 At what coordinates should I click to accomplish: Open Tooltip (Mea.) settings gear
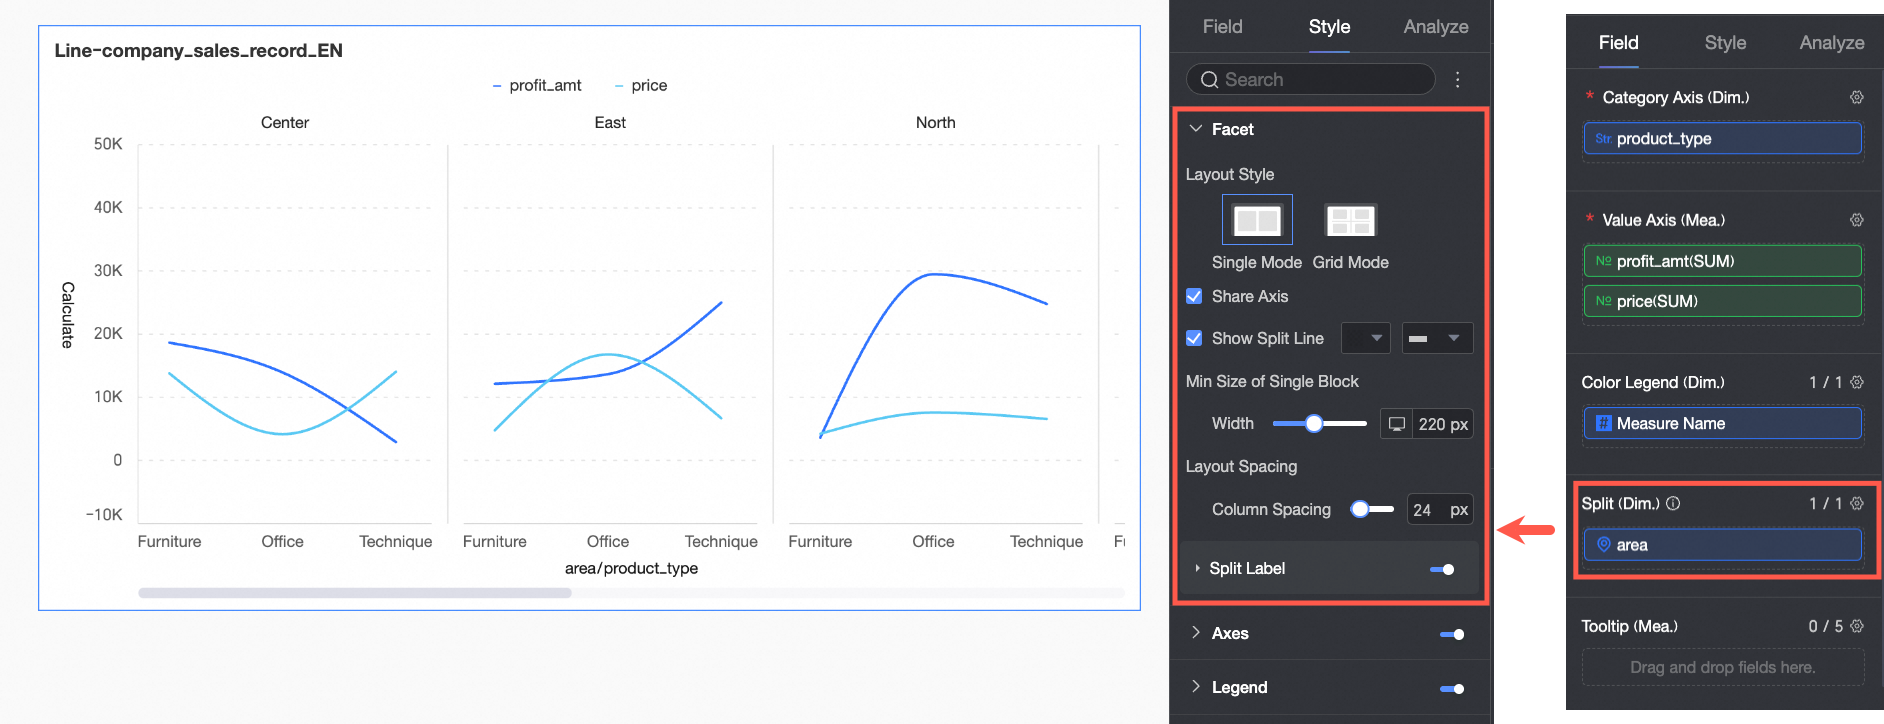coord(1857,626)
